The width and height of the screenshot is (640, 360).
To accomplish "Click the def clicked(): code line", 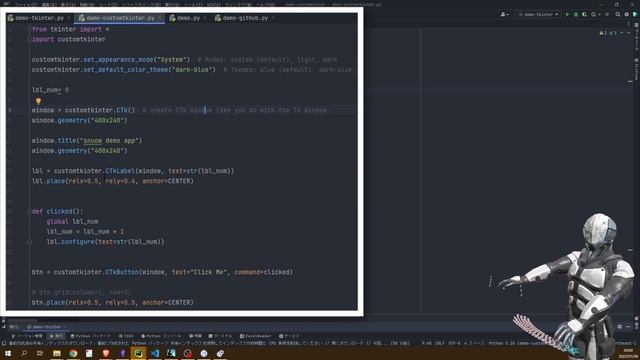I will (58, 211).
